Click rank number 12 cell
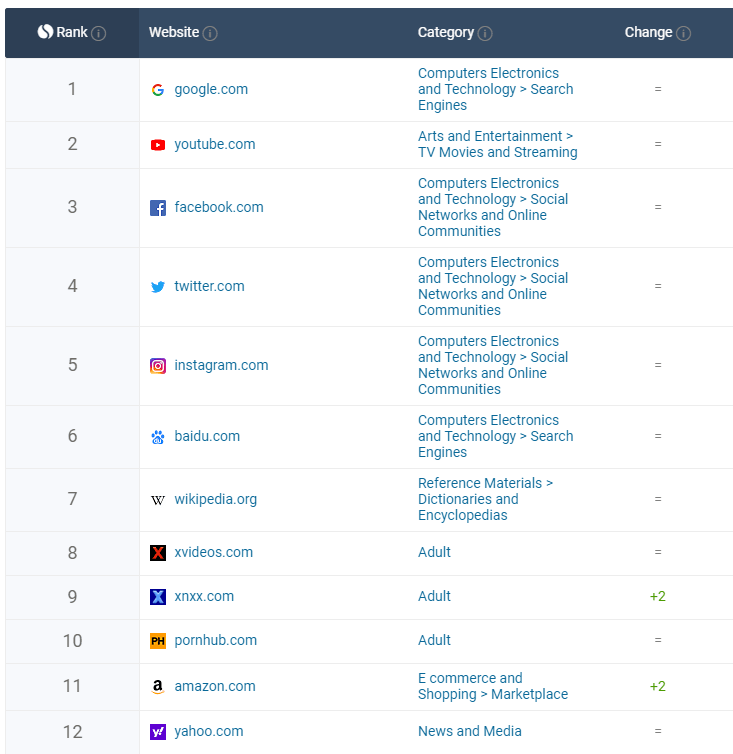Screen dimensions: 733x754 (72, 732)
